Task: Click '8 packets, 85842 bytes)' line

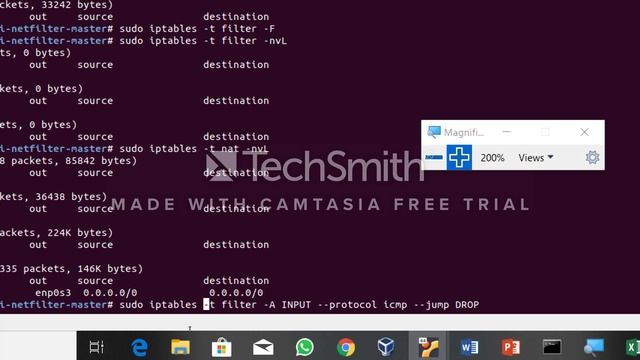Action: [x=68, y=161]
